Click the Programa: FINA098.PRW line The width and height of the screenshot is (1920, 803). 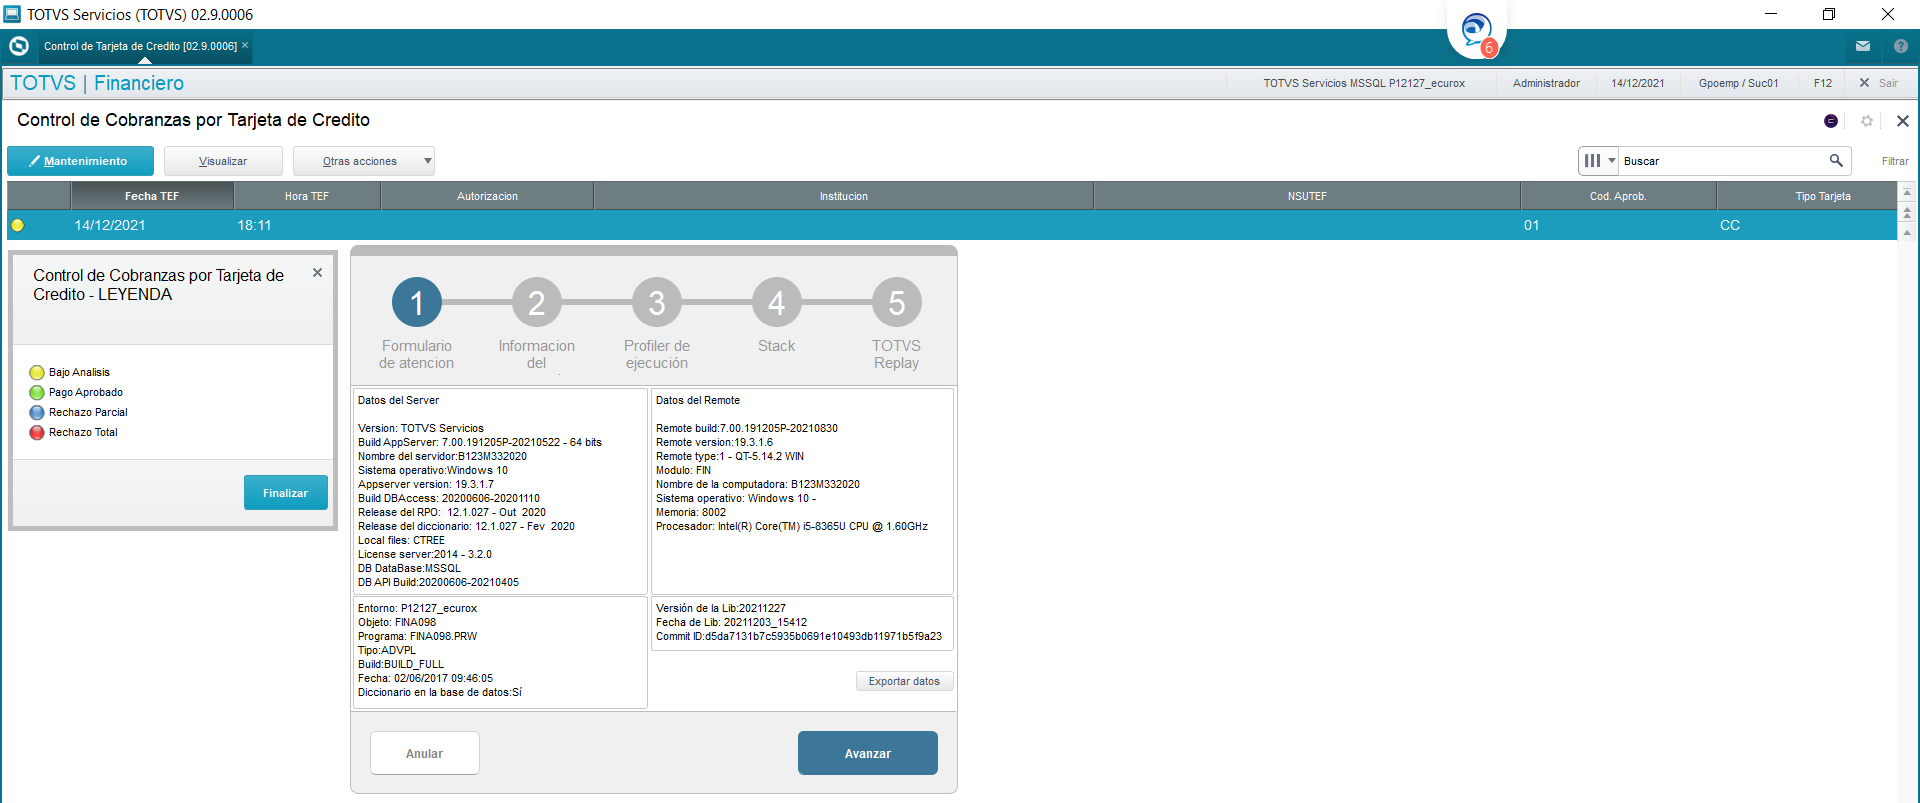point(417,636)
